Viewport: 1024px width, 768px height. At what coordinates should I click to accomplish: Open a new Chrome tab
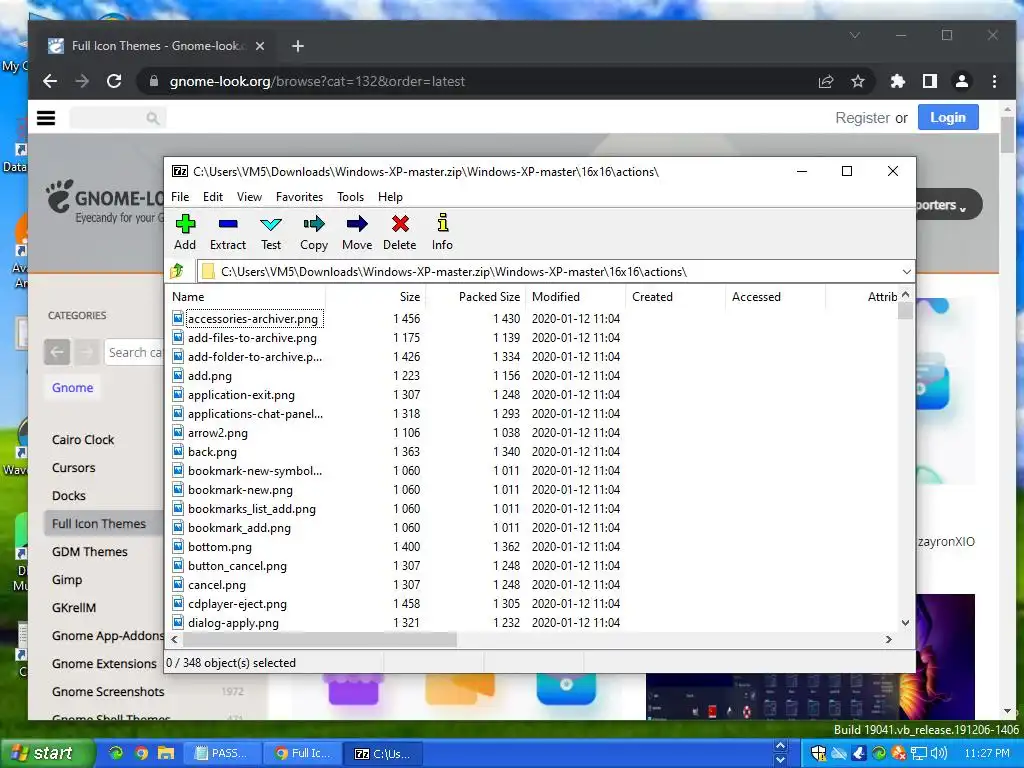[x=298, y=46]
